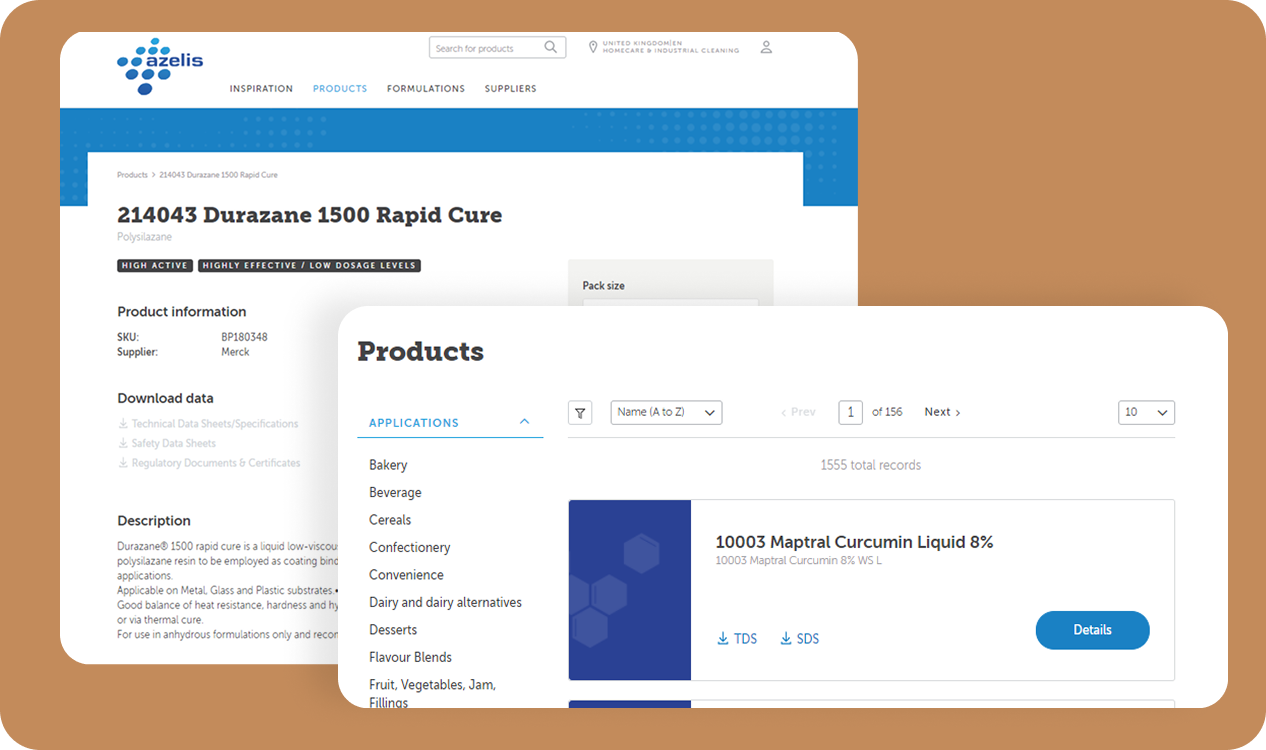
Task: Open the Inspiration menu
Action: [x=261, y=89]
